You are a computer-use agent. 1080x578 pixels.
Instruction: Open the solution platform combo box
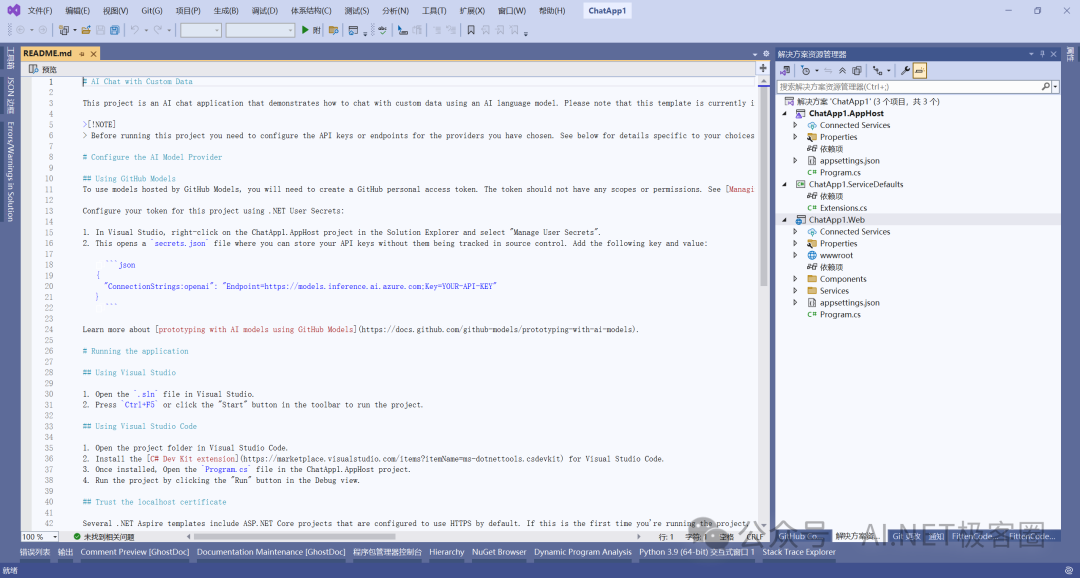[x=260, y=30]
